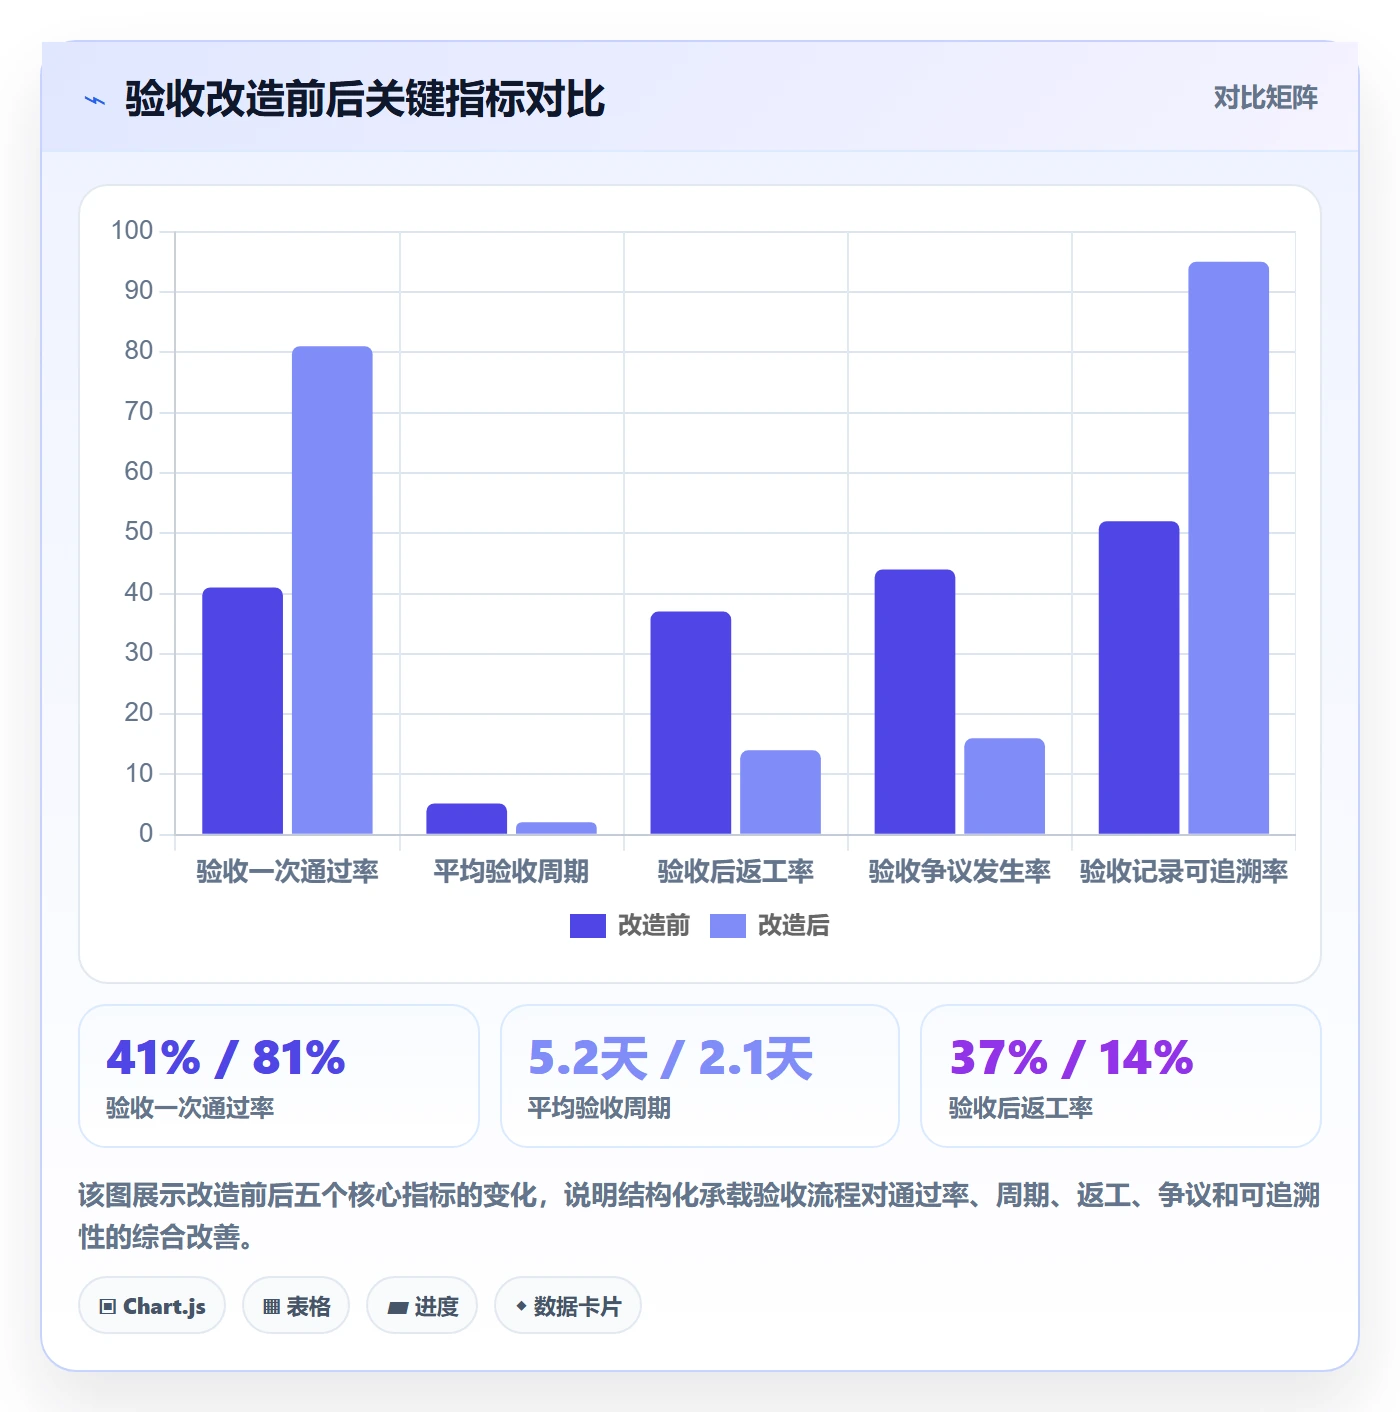Image resolution: width=1400 pixels, height=1412 pixels.
Task: Click the grid icon in 表格 chip
Action: click(271, 1307)
